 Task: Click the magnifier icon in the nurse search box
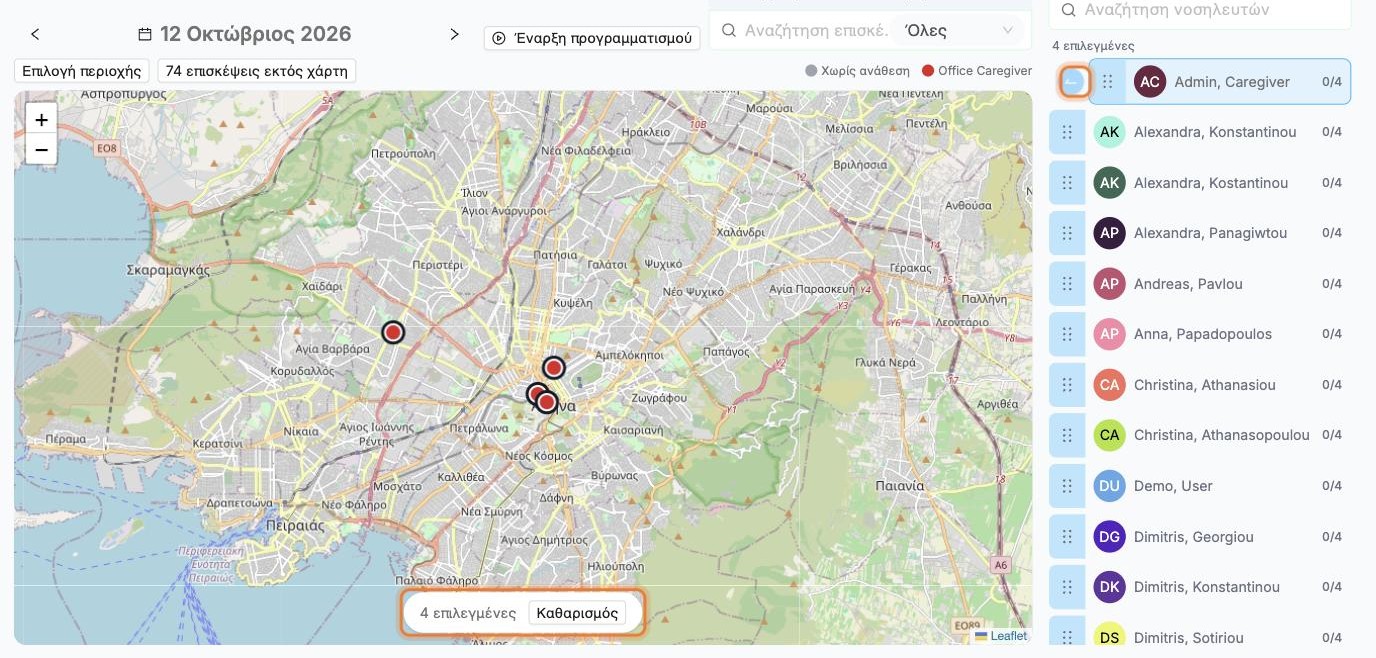(1069, 10)
